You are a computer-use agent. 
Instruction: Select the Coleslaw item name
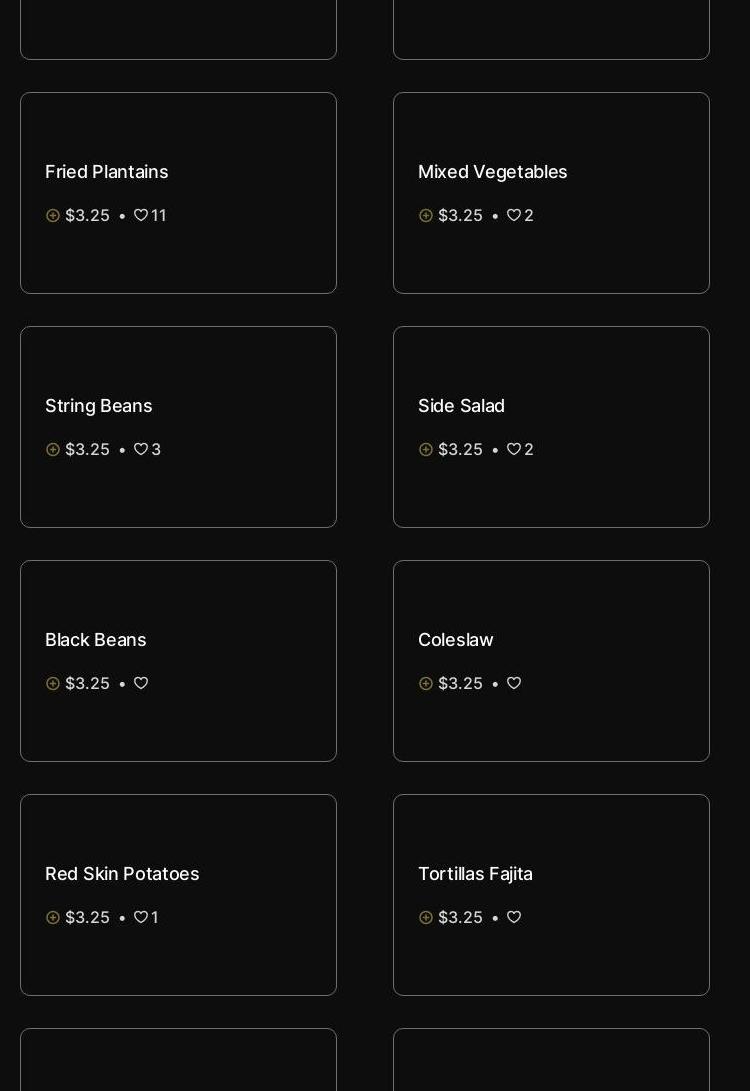pos(456,640)
